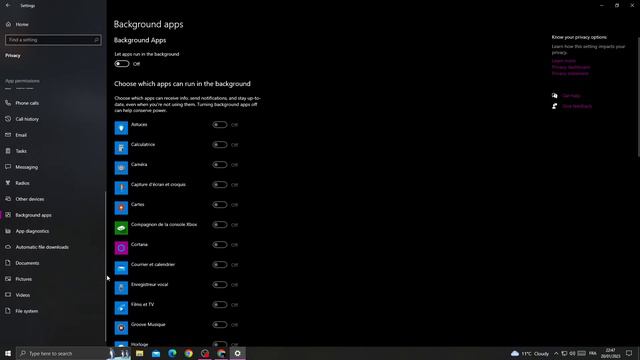Open the Mail app from the taskbar

[x=156, y=353]
